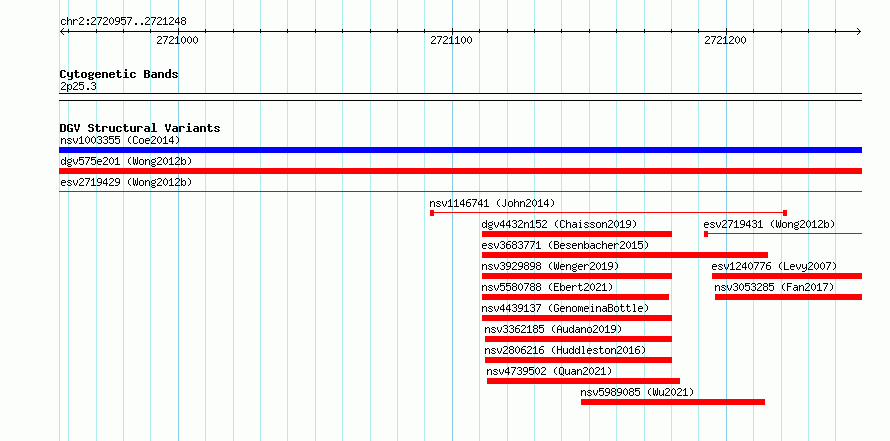Click the dgv4432n152 (Chaisson2019) label text
The width and height of the screenshot is (890, 441).
[x=559, y=224]
